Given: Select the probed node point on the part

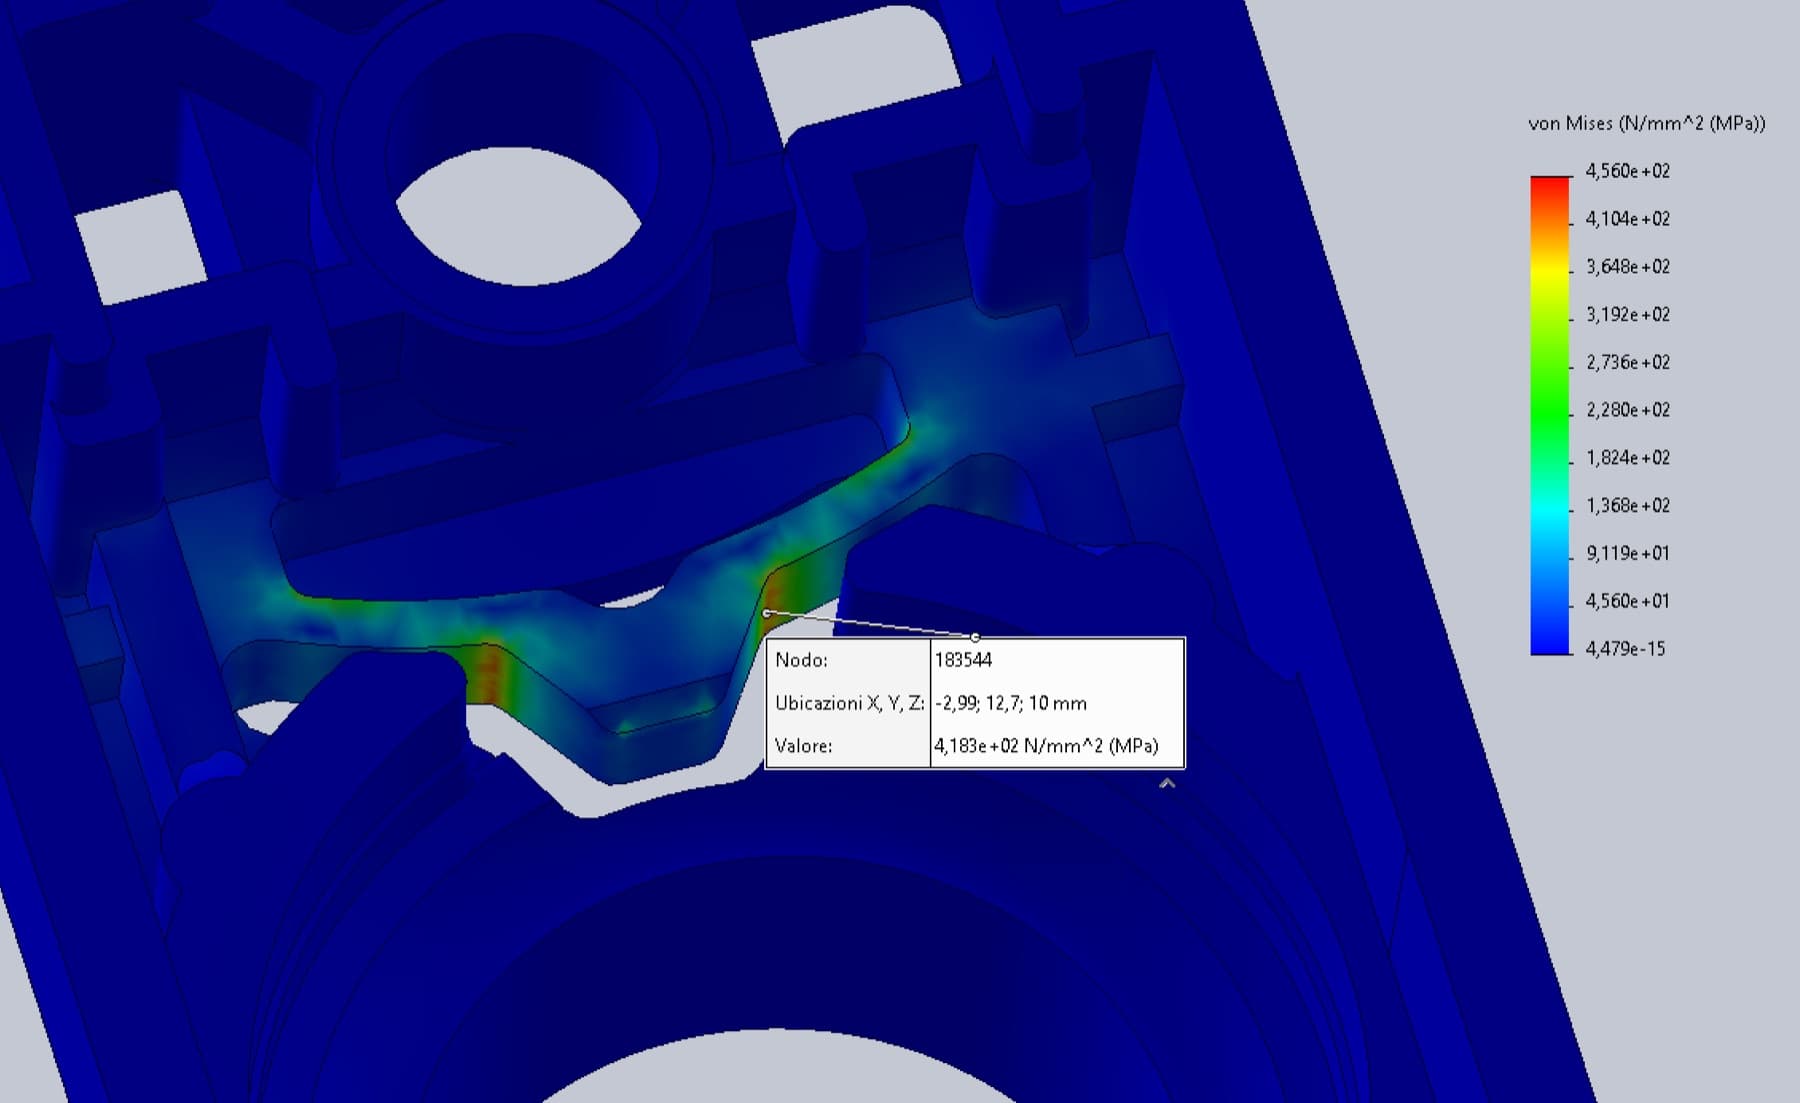Looking at the screenshot, I should point(766,613).
